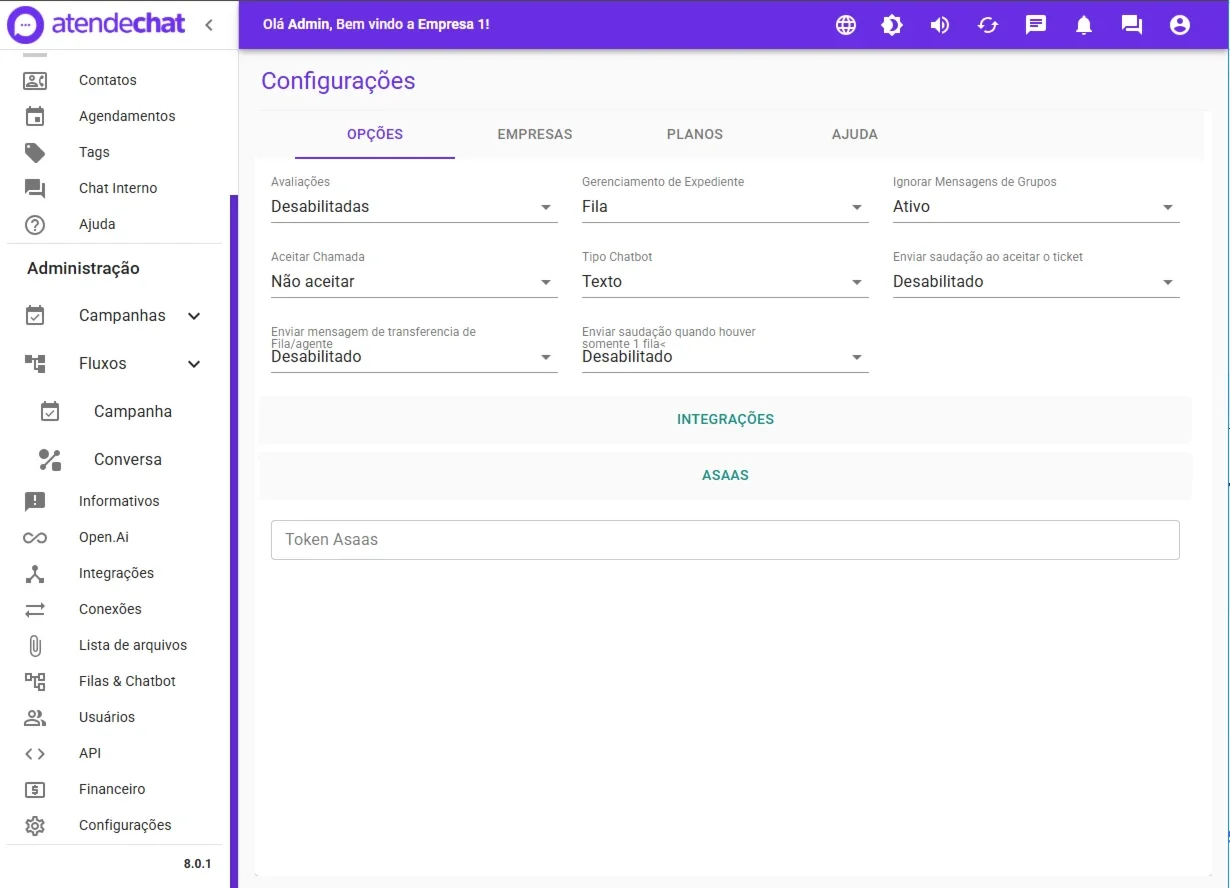Click the ASAAS section header
The image size is (1230, 888).
(x=725, y=475)
